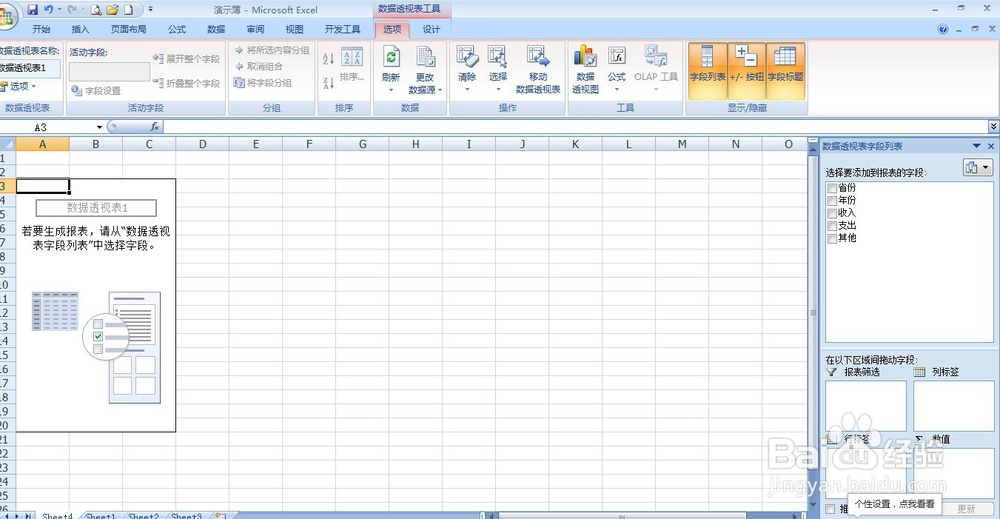The image size is (1000, 519).
Task: Click 将字段分组 group field
Action: pyautogui.click(x=263, y=83)
